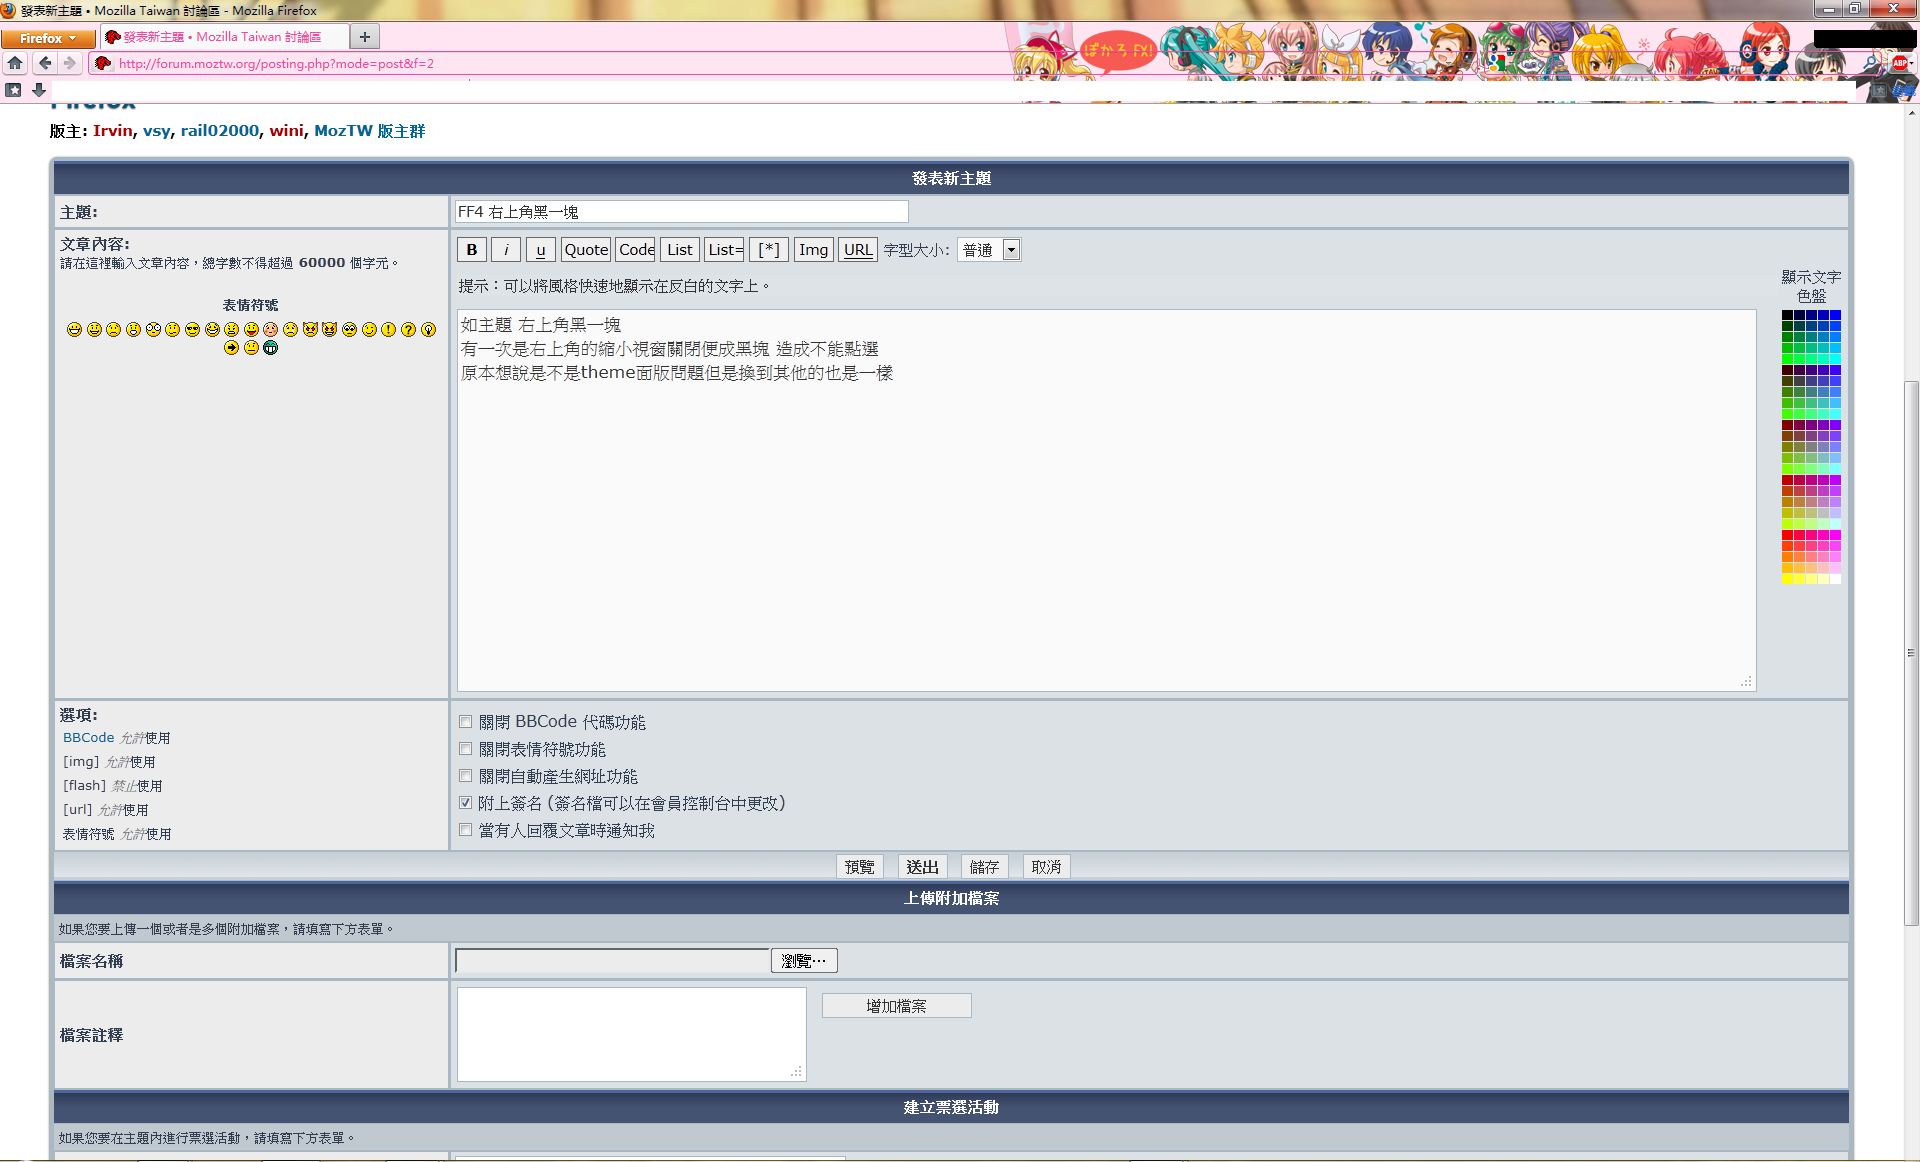
Task: Open moderator Irvin's profile link
Action: (x=113, y=131)
